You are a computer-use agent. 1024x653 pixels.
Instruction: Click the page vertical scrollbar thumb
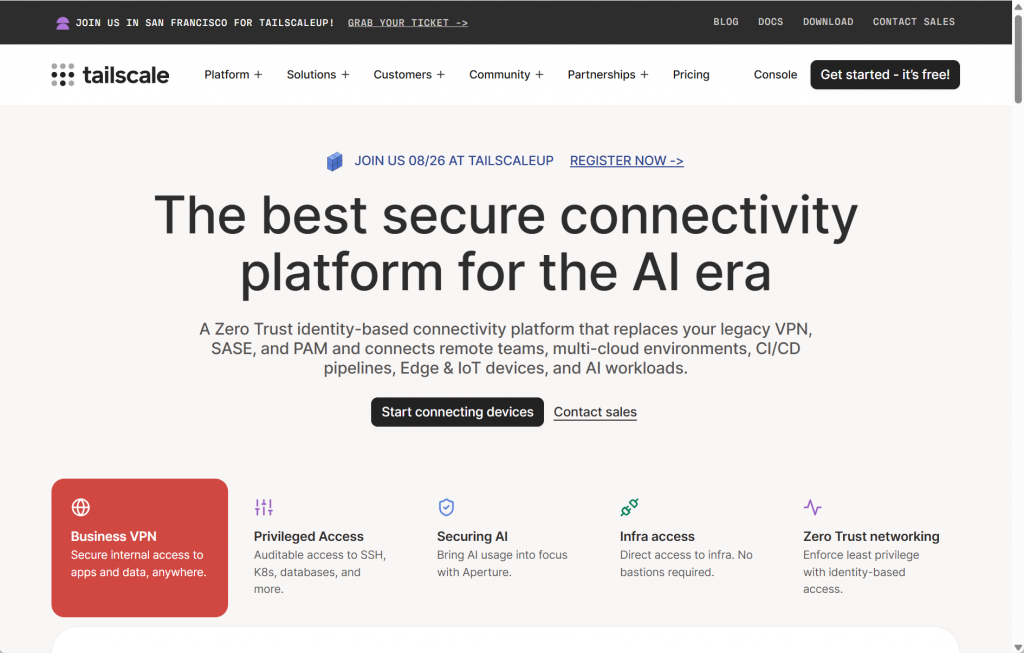tap(1017, 59)
